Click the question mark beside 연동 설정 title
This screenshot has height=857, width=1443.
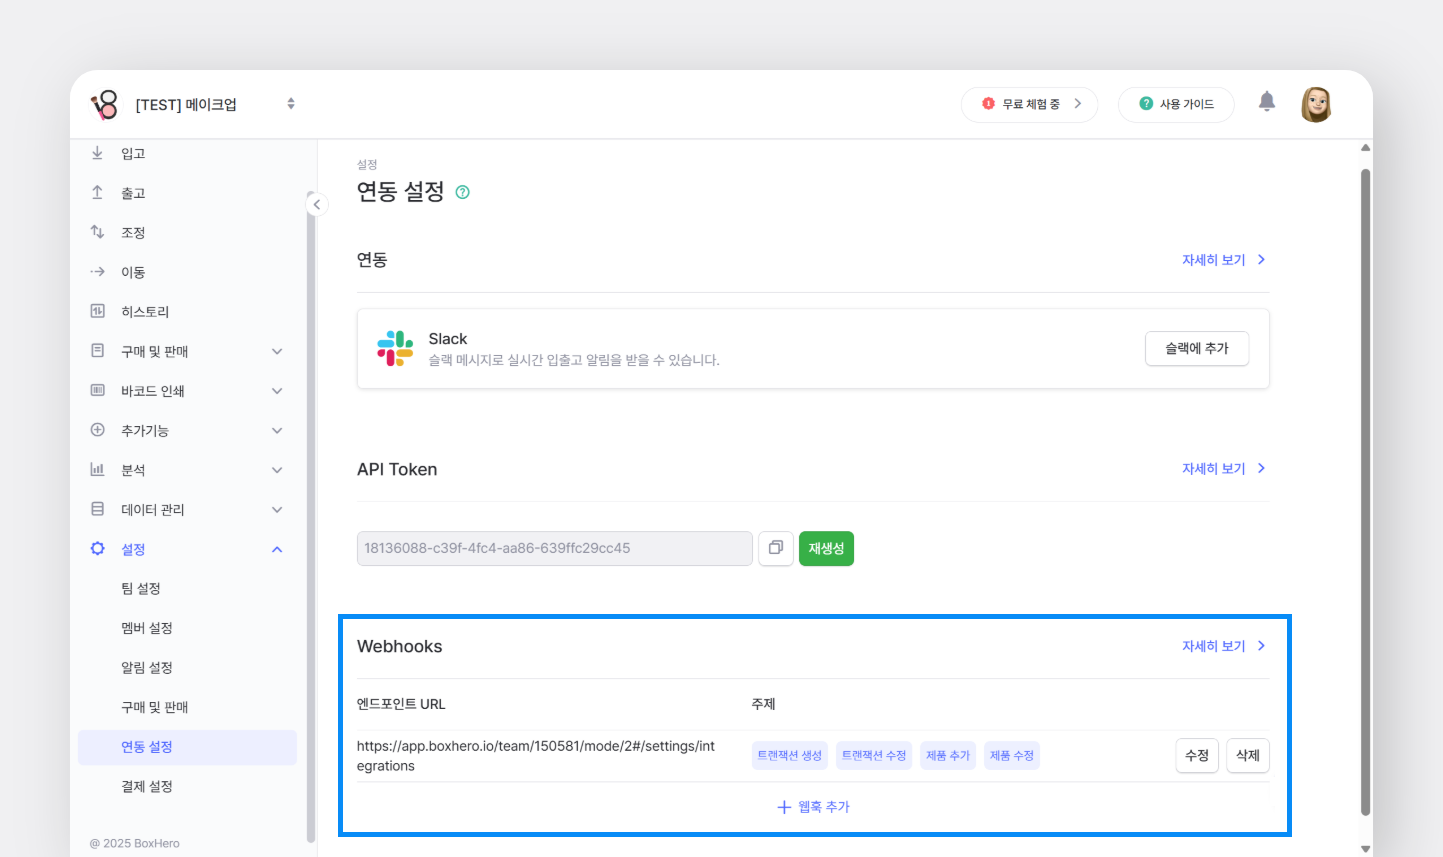pos(462,190)
